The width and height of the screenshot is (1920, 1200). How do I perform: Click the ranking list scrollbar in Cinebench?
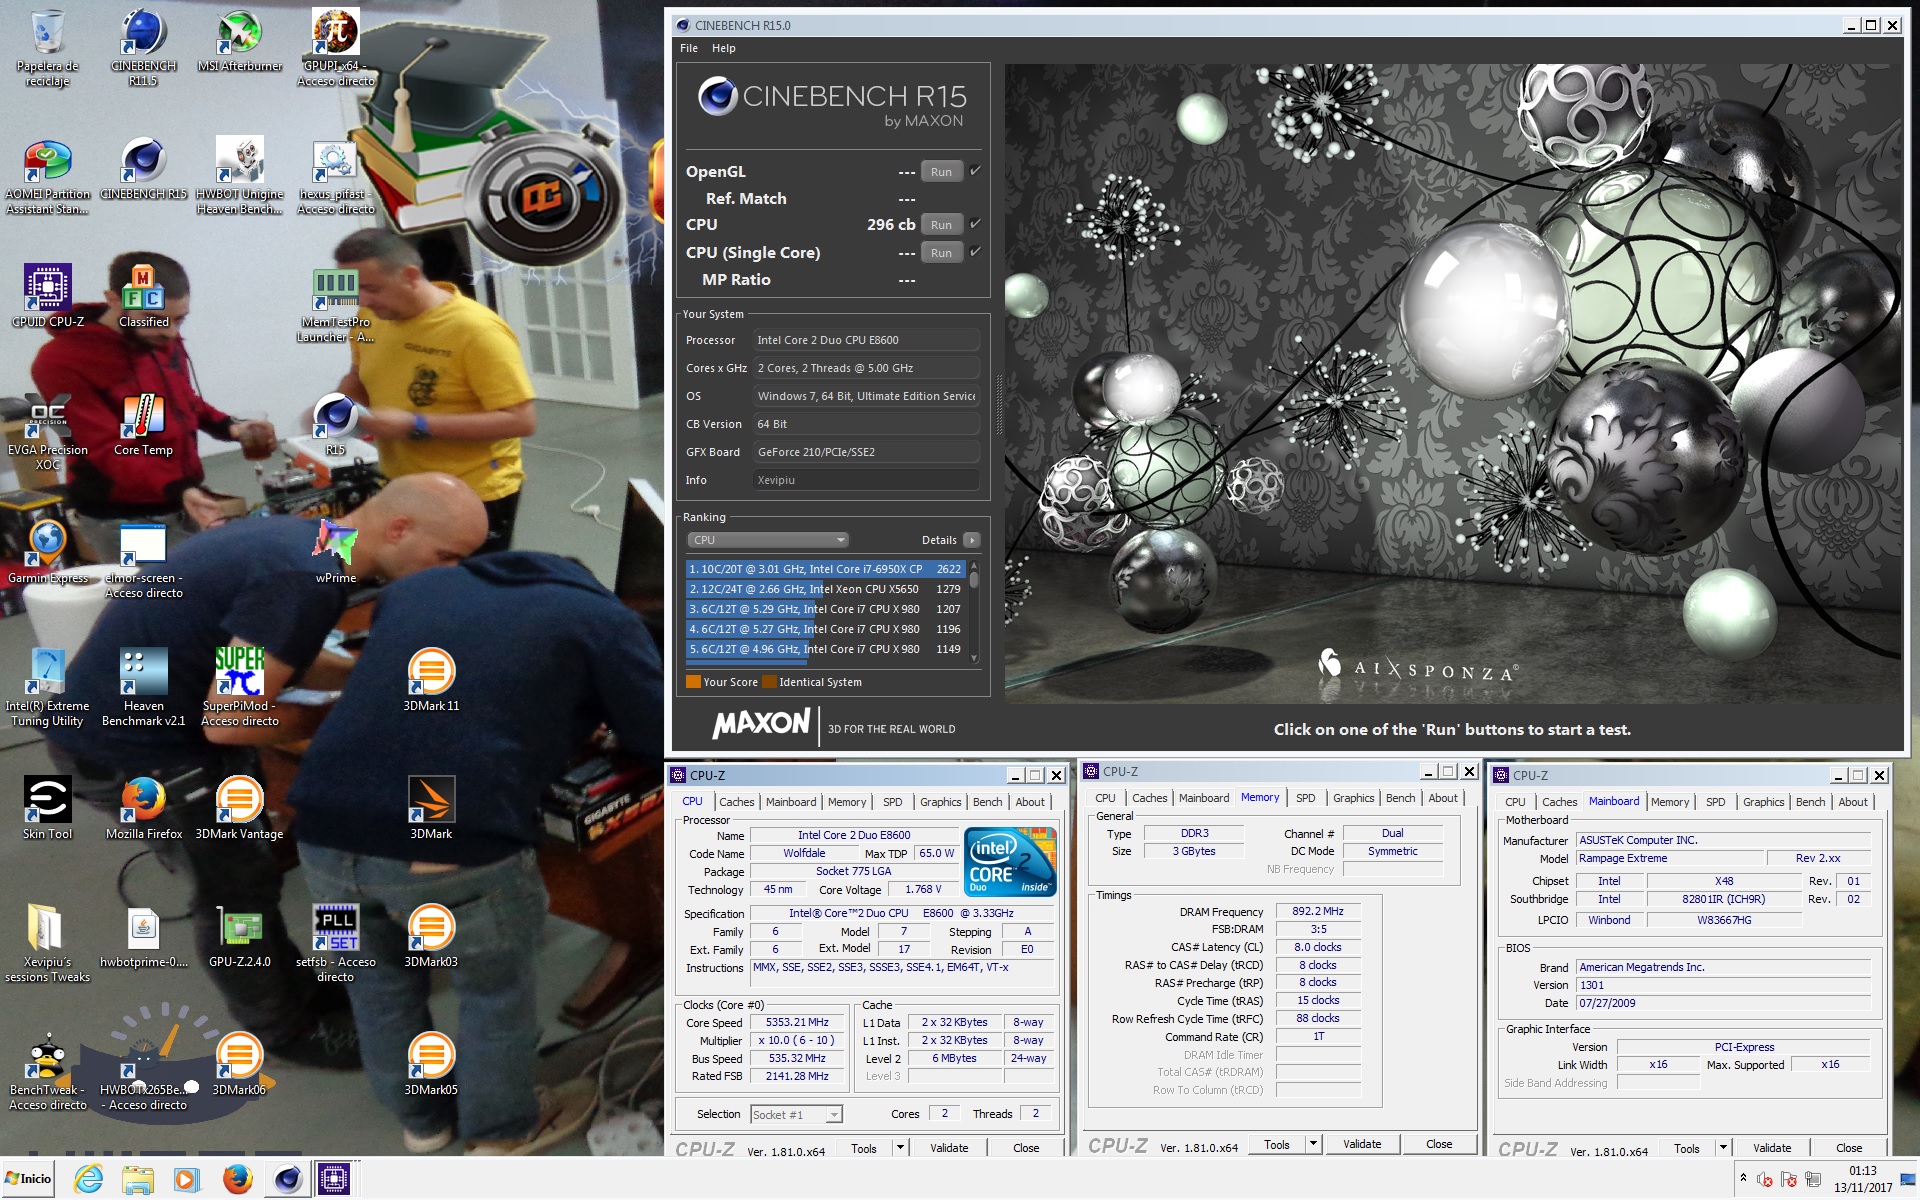coord(974,610)
